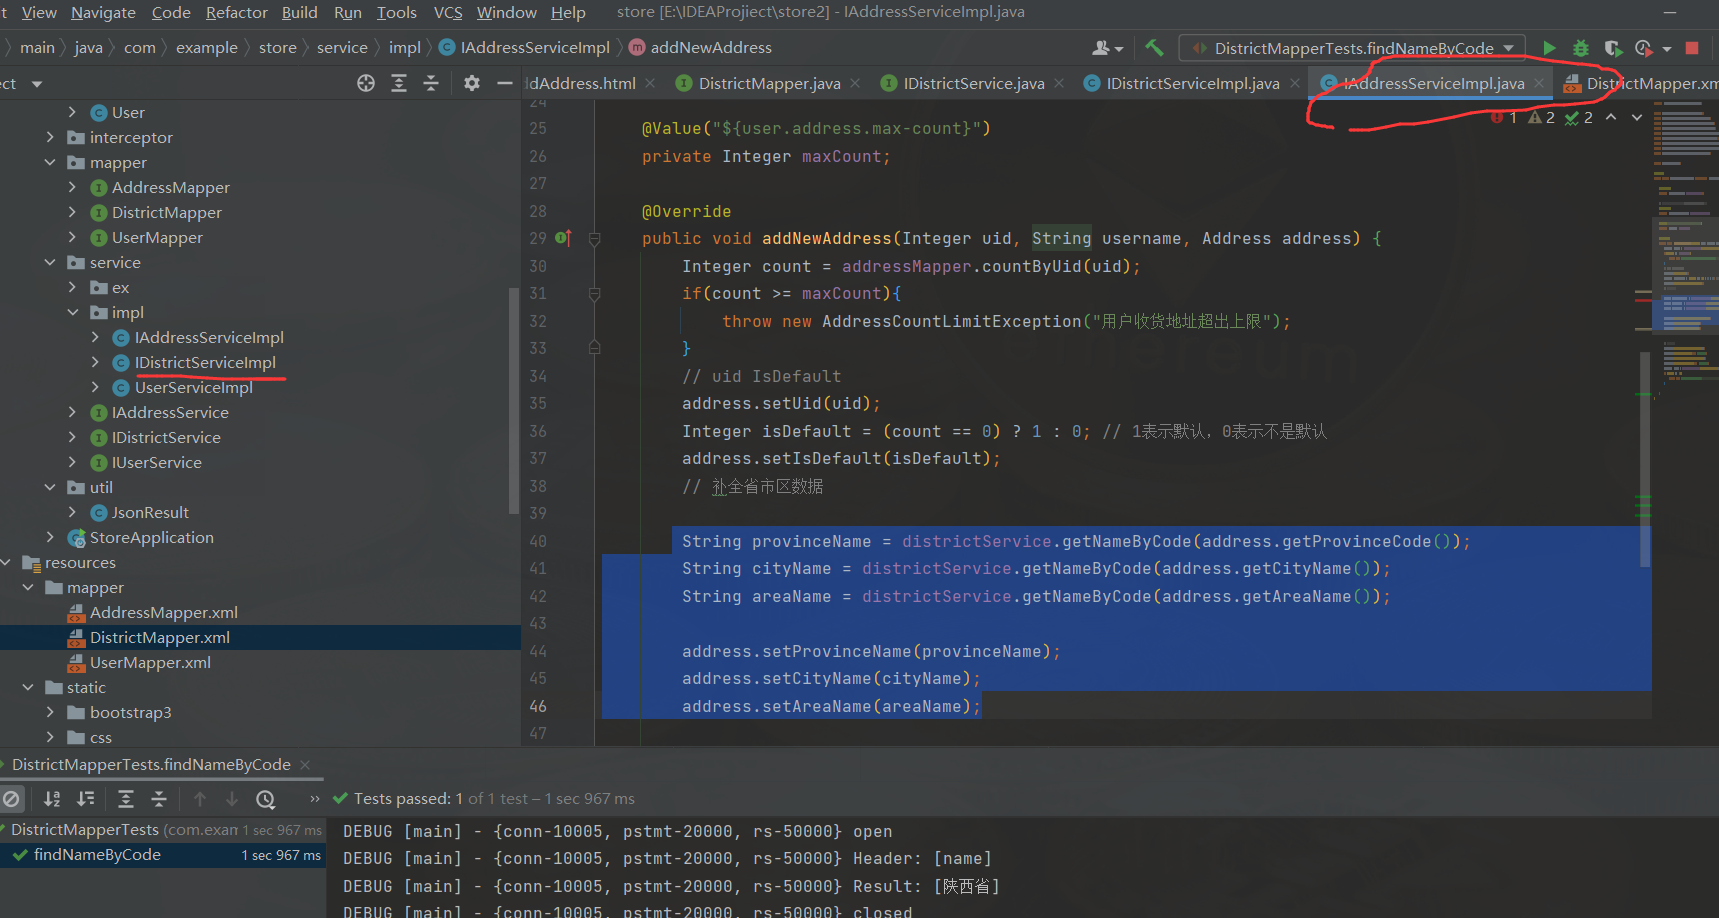
Task: Collapse the impl folder
Action: (72, 312)
